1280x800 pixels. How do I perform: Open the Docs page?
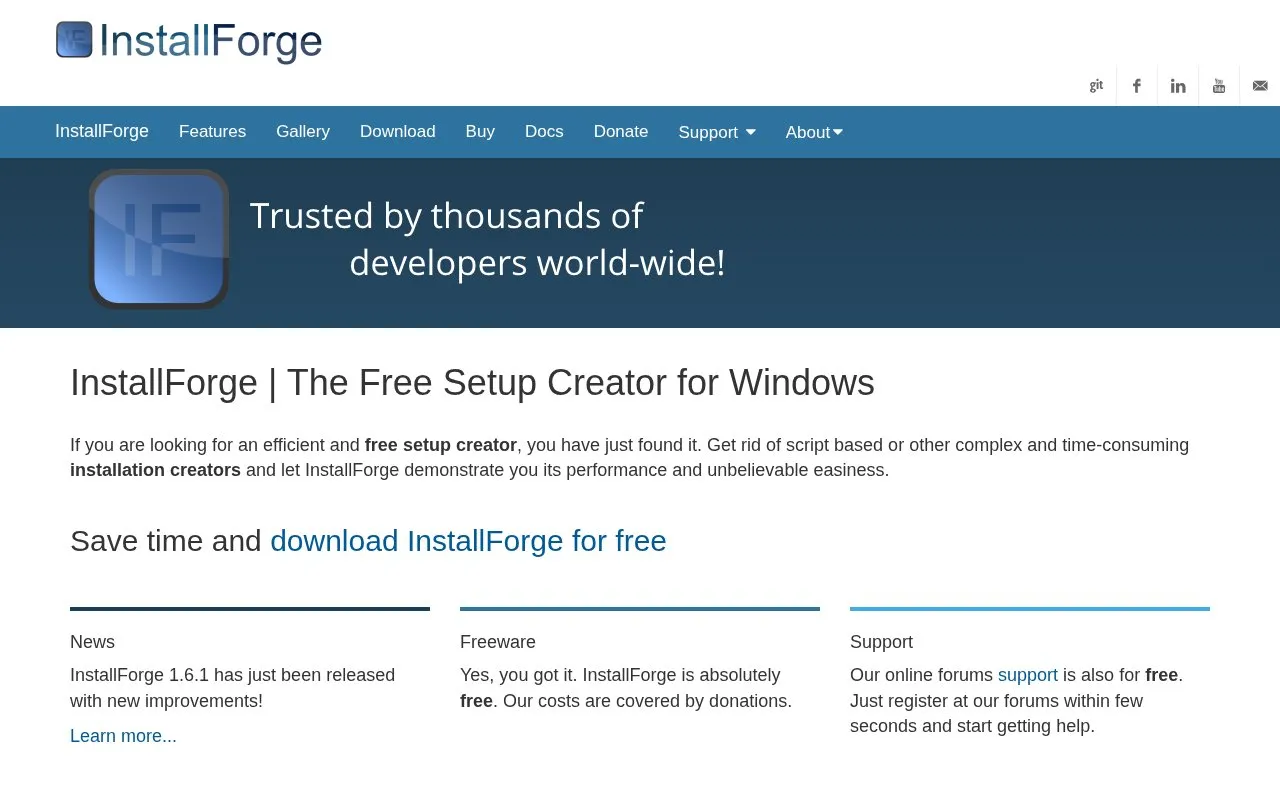click(544, 132)
